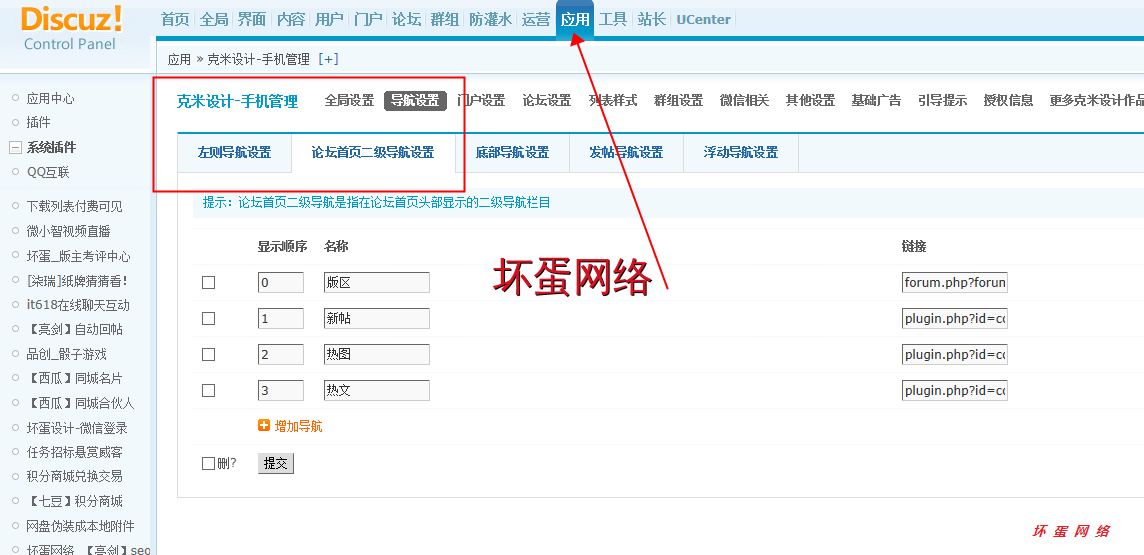Switch to 微信相关 tab
This screenshot has height=555, width=1144.
click(x=744, y=101)
